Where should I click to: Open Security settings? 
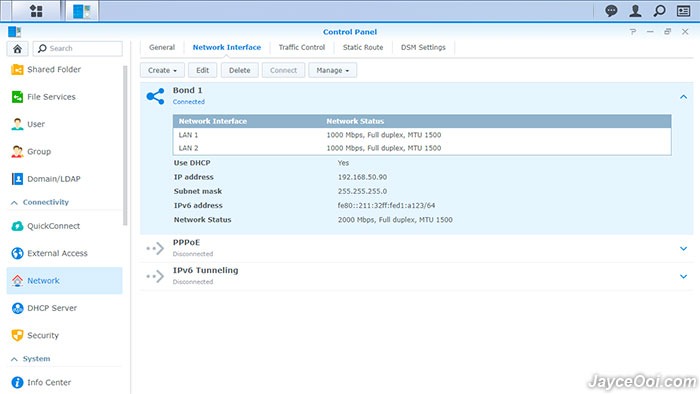65,336
